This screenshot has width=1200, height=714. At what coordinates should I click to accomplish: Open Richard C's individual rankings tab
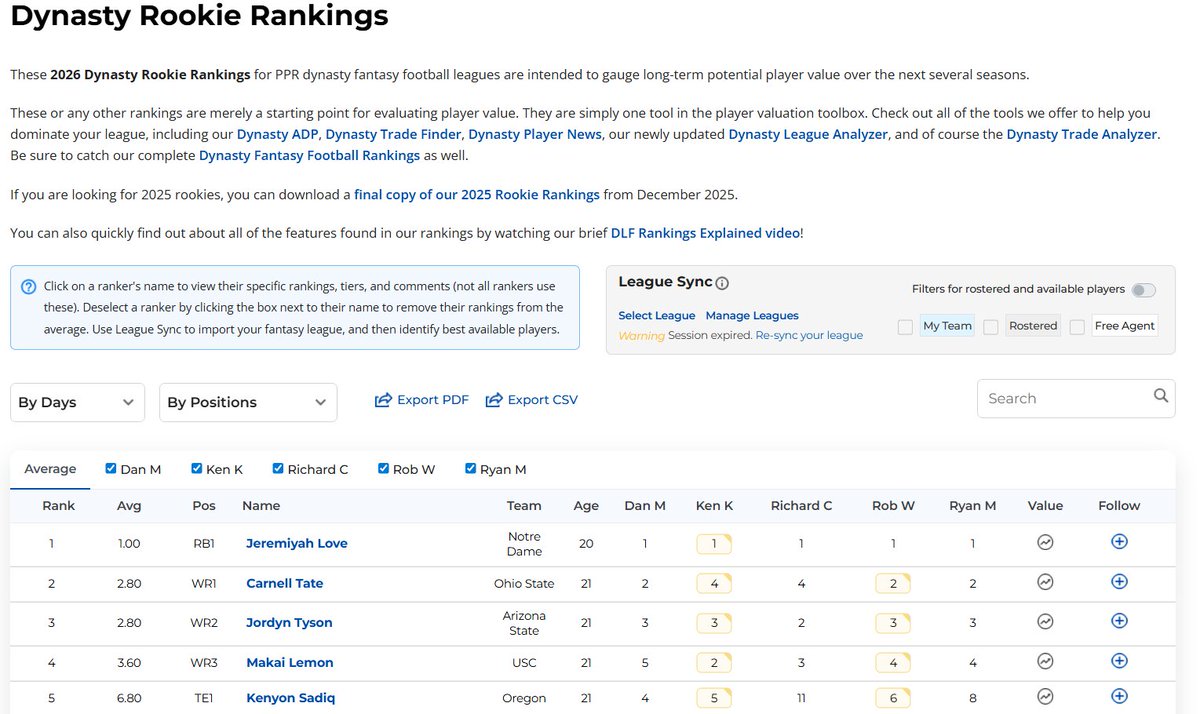click(x=318, y=469)
